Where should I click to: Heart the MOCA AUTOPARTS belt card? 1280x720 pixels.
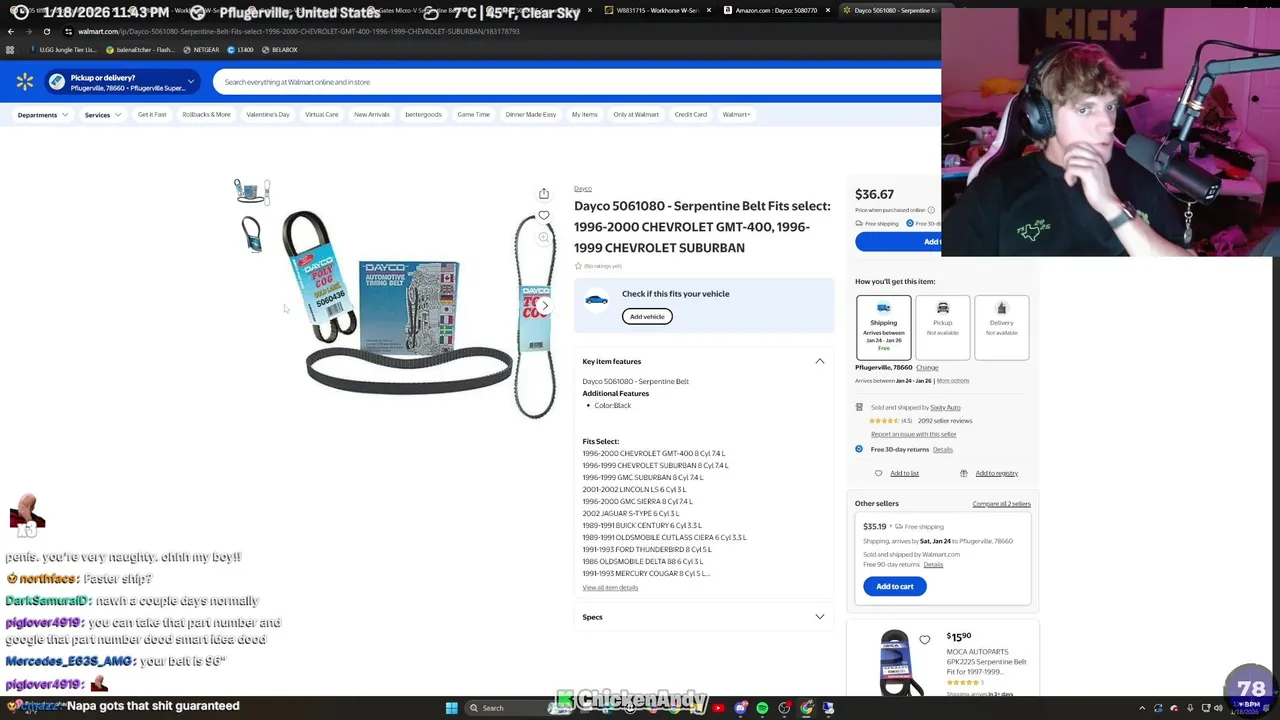coord(924,640)
